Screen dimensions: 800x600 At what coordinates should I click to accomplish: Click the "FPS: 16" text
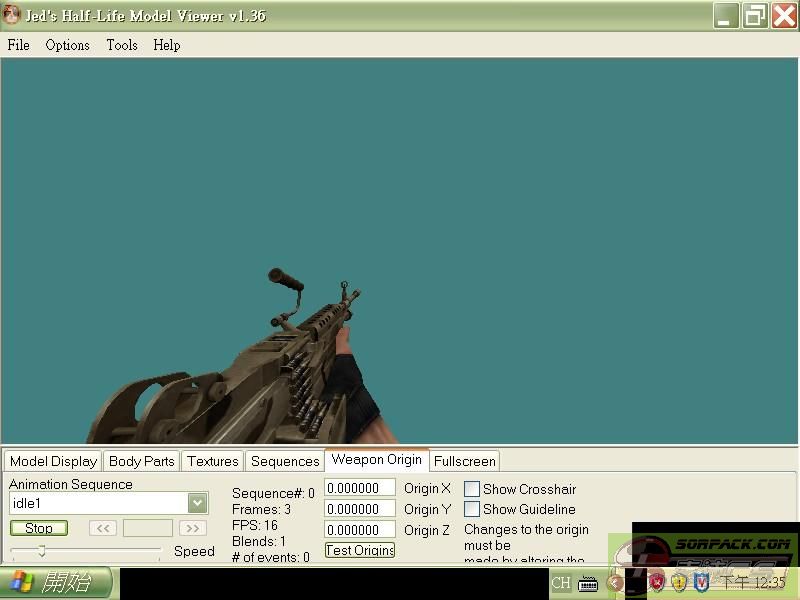[255, 525]
